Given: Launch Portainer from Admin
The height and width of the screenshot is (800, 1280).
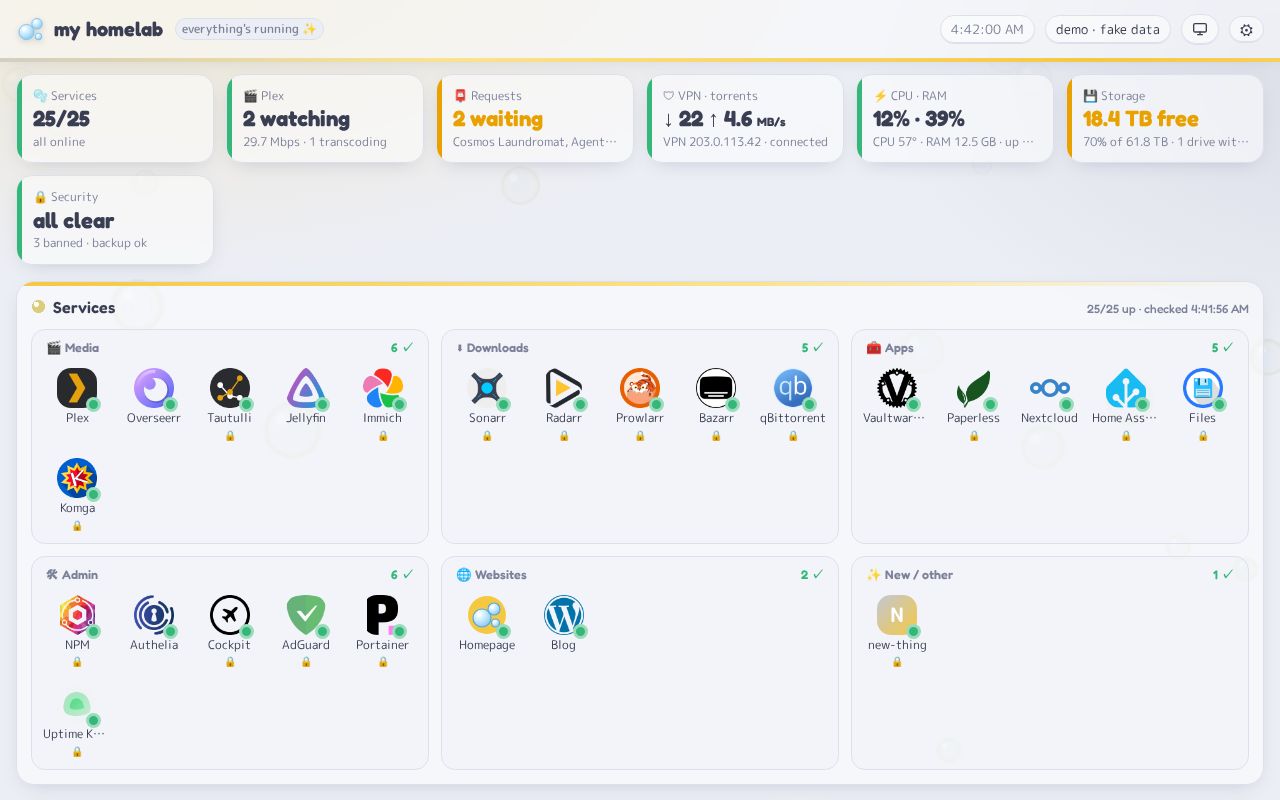Looking at the screenshot, I should pyautogui.click(x=383, y=615).
